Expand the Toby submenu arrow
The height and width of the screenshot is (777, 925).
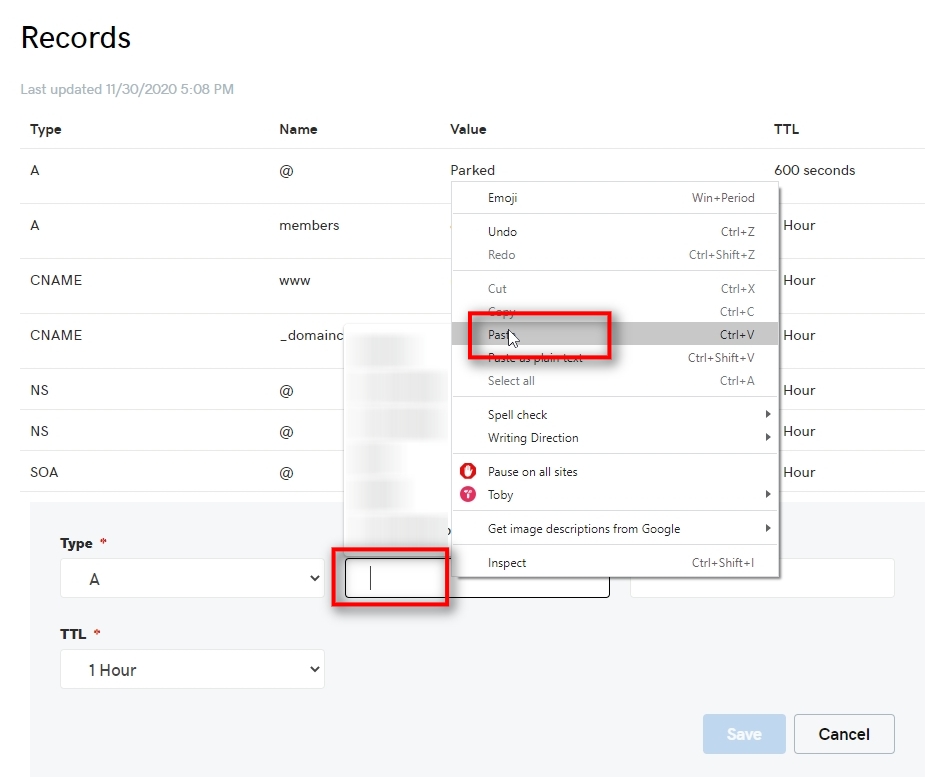(767, 494)
